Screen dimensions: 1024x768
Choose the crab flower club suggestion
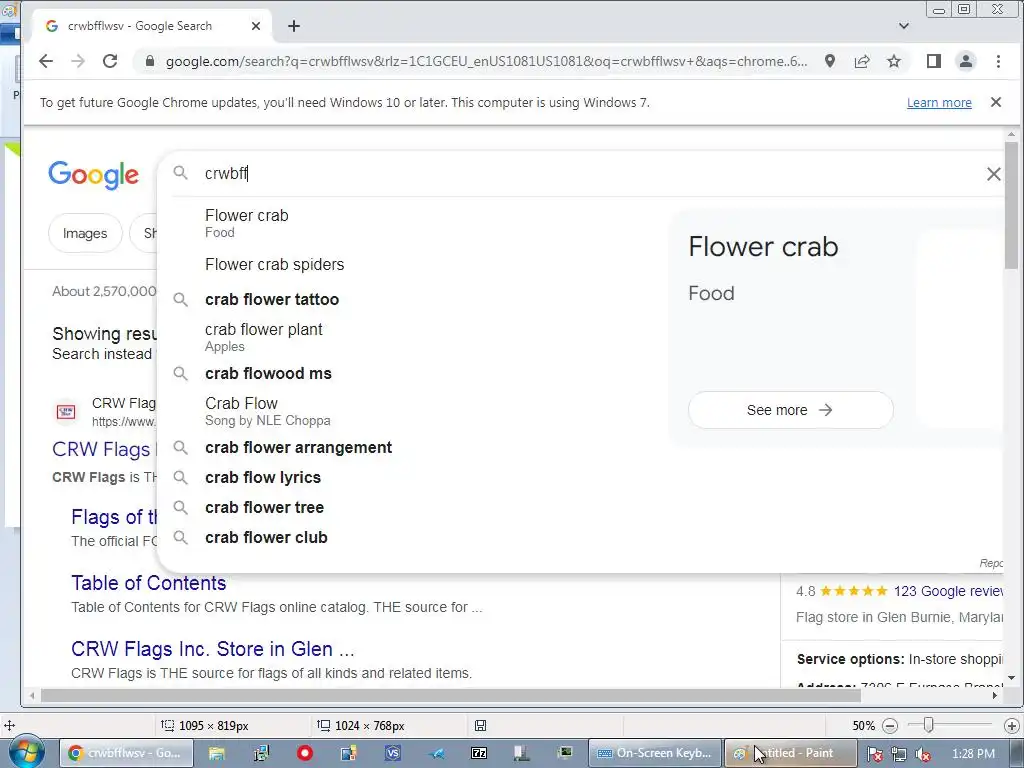pos(418,537)
